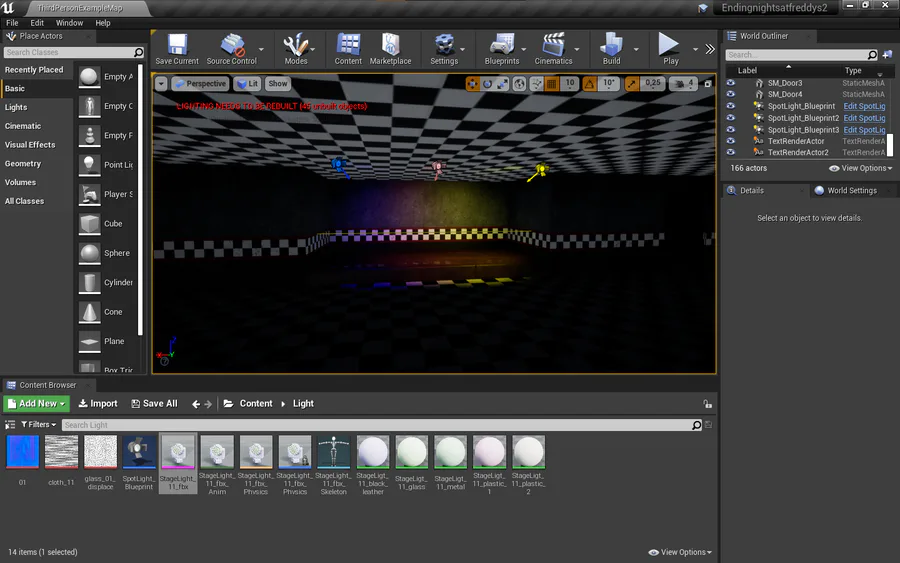Select the translate gizmo tool in viewport
The image size is (900, 563).
click(472, 84)
